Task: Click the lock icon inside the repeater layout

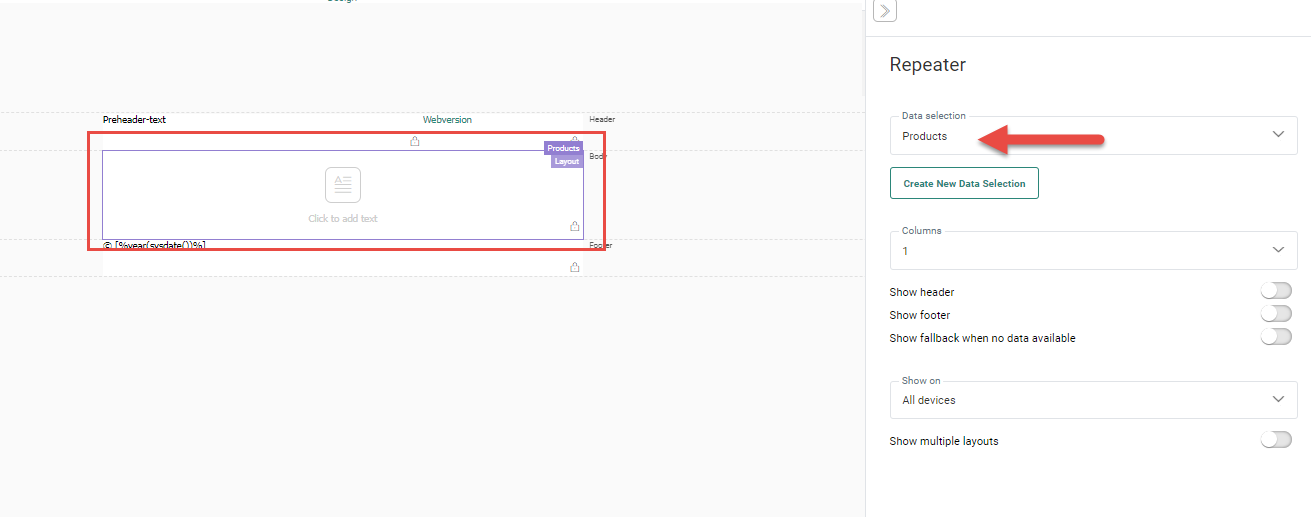Action: [x=574, y=226]
